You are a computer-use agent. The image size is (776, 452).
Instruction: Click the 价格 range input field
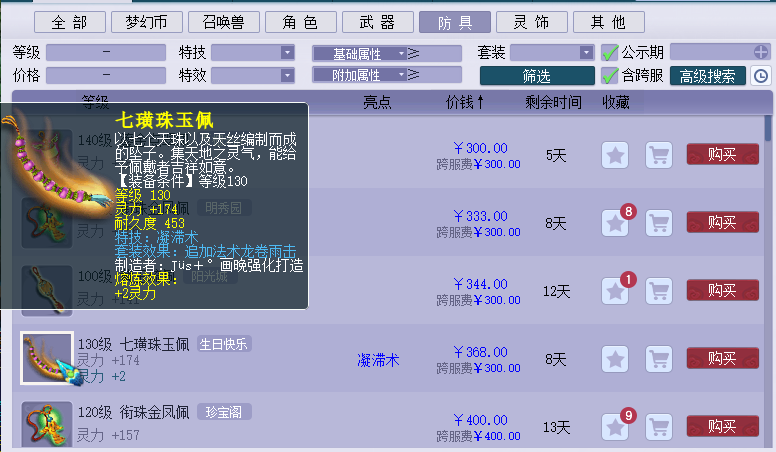pos(106,75)
